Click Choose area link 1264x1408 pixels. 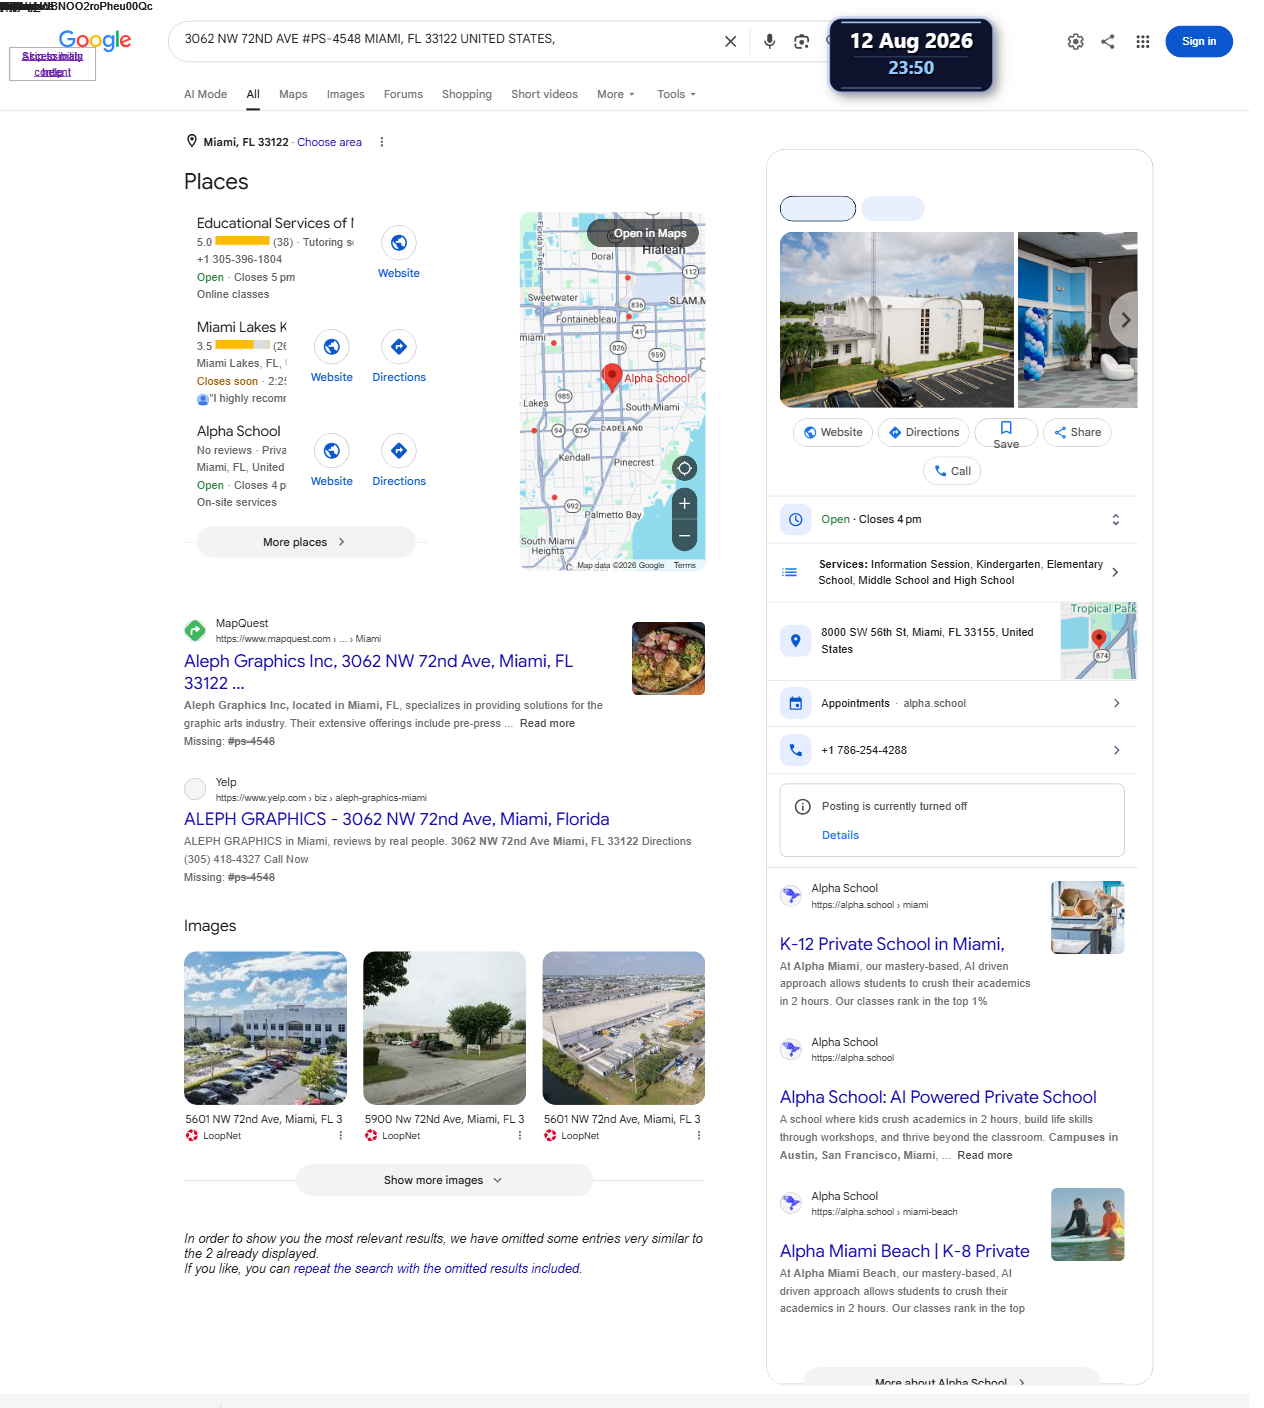click(x=329, y=142)
